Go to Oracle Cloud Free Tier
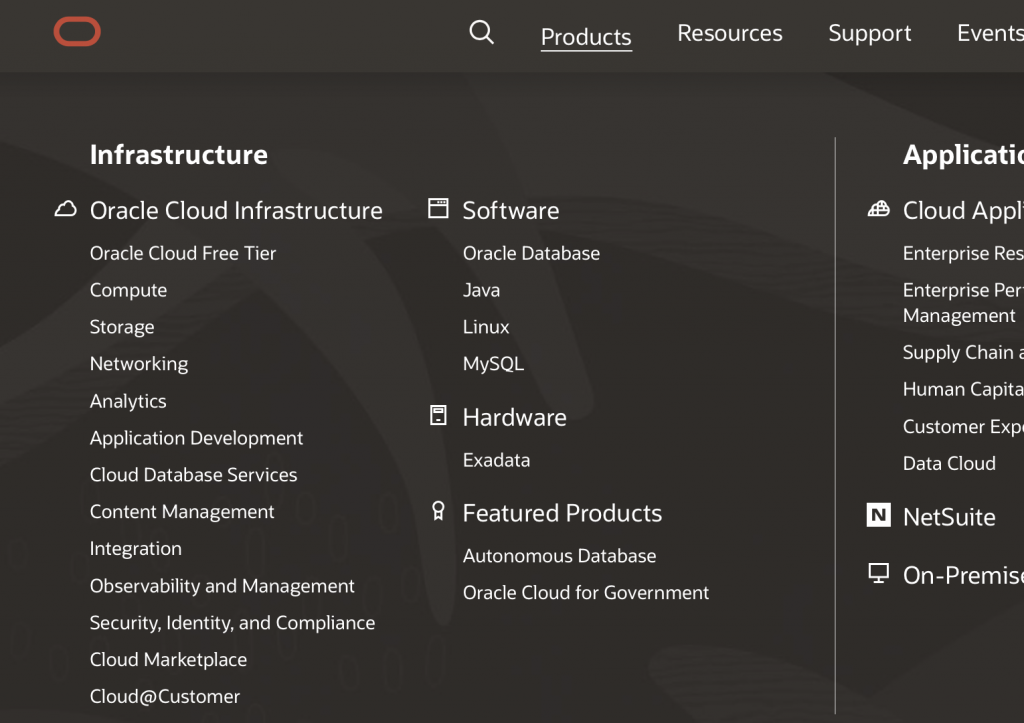The width and height of the screenshot is (1024, 723). (x=183, y=253)
